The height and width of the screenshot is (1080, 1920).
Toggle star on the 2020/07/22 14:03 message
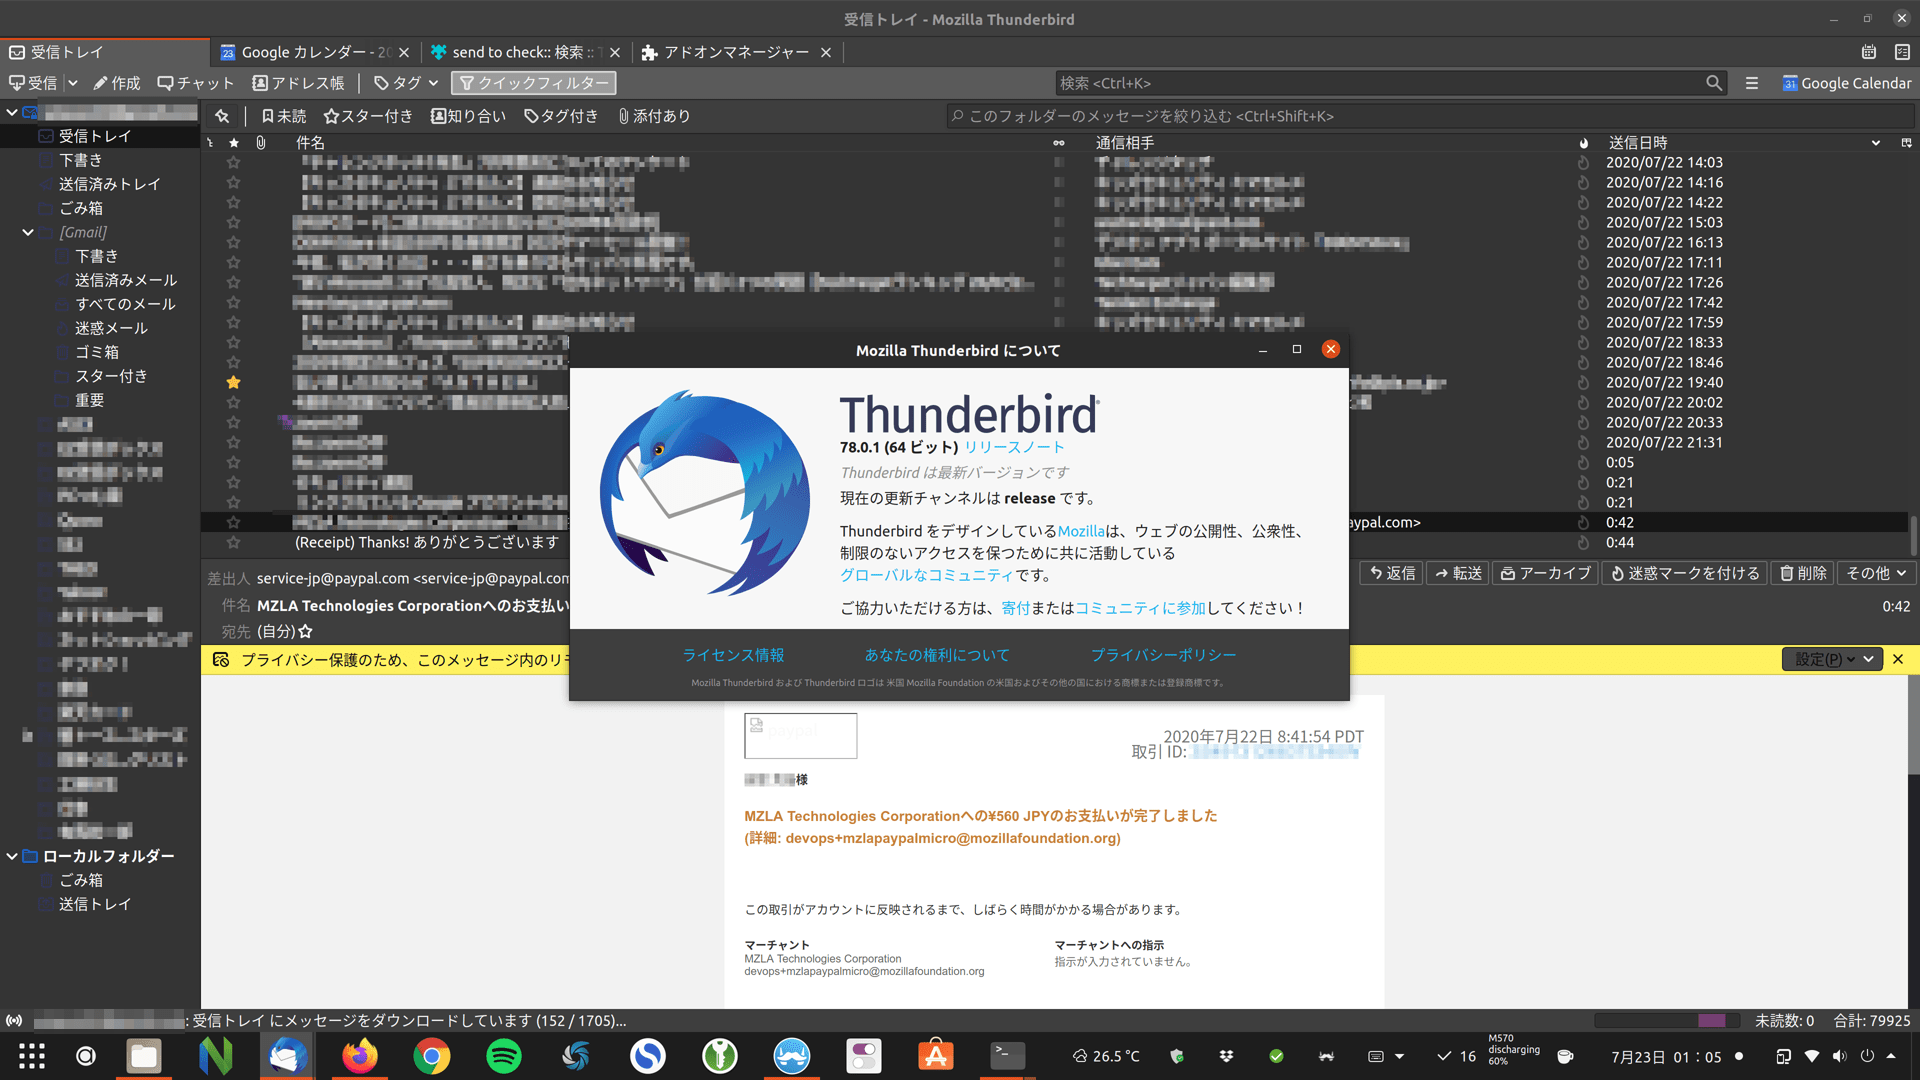[233, 162]
